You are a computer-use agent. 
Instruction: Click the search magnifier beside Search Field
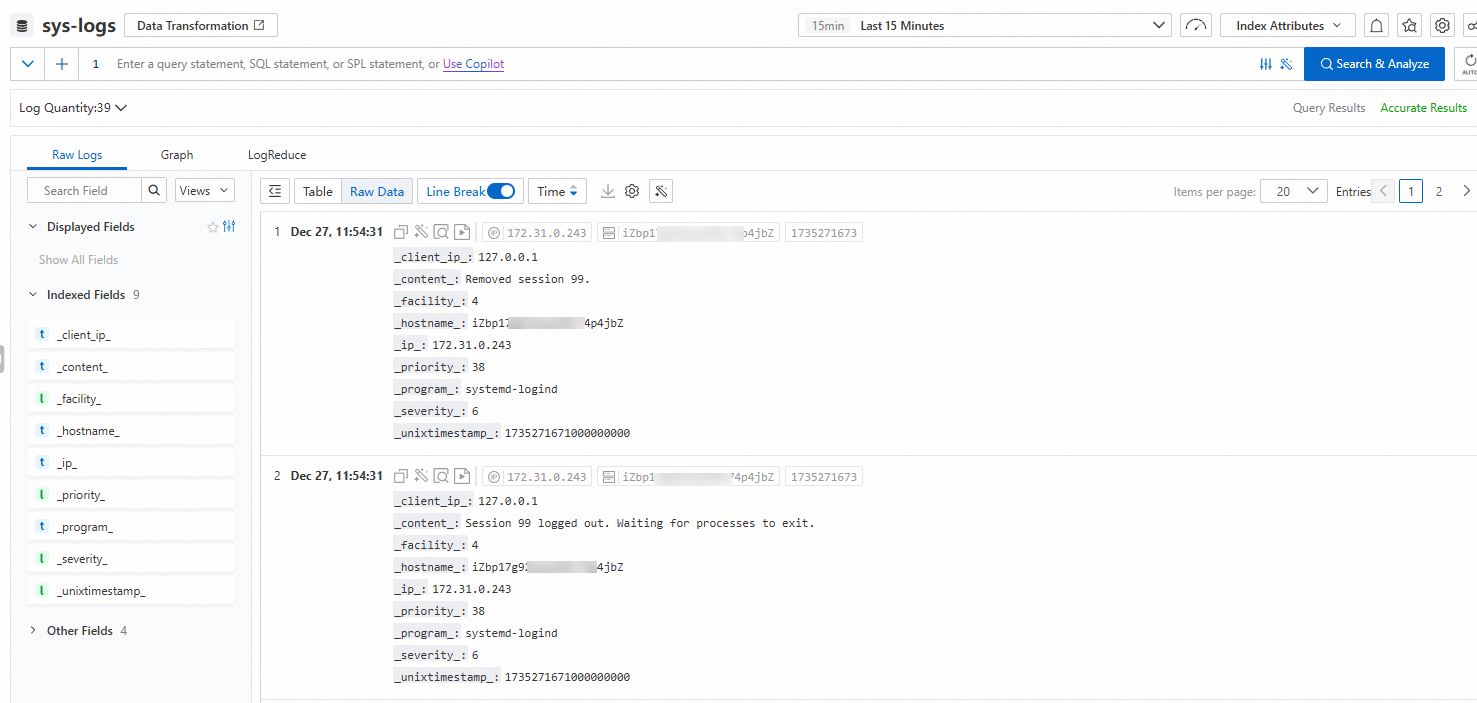tap(154, 190)
